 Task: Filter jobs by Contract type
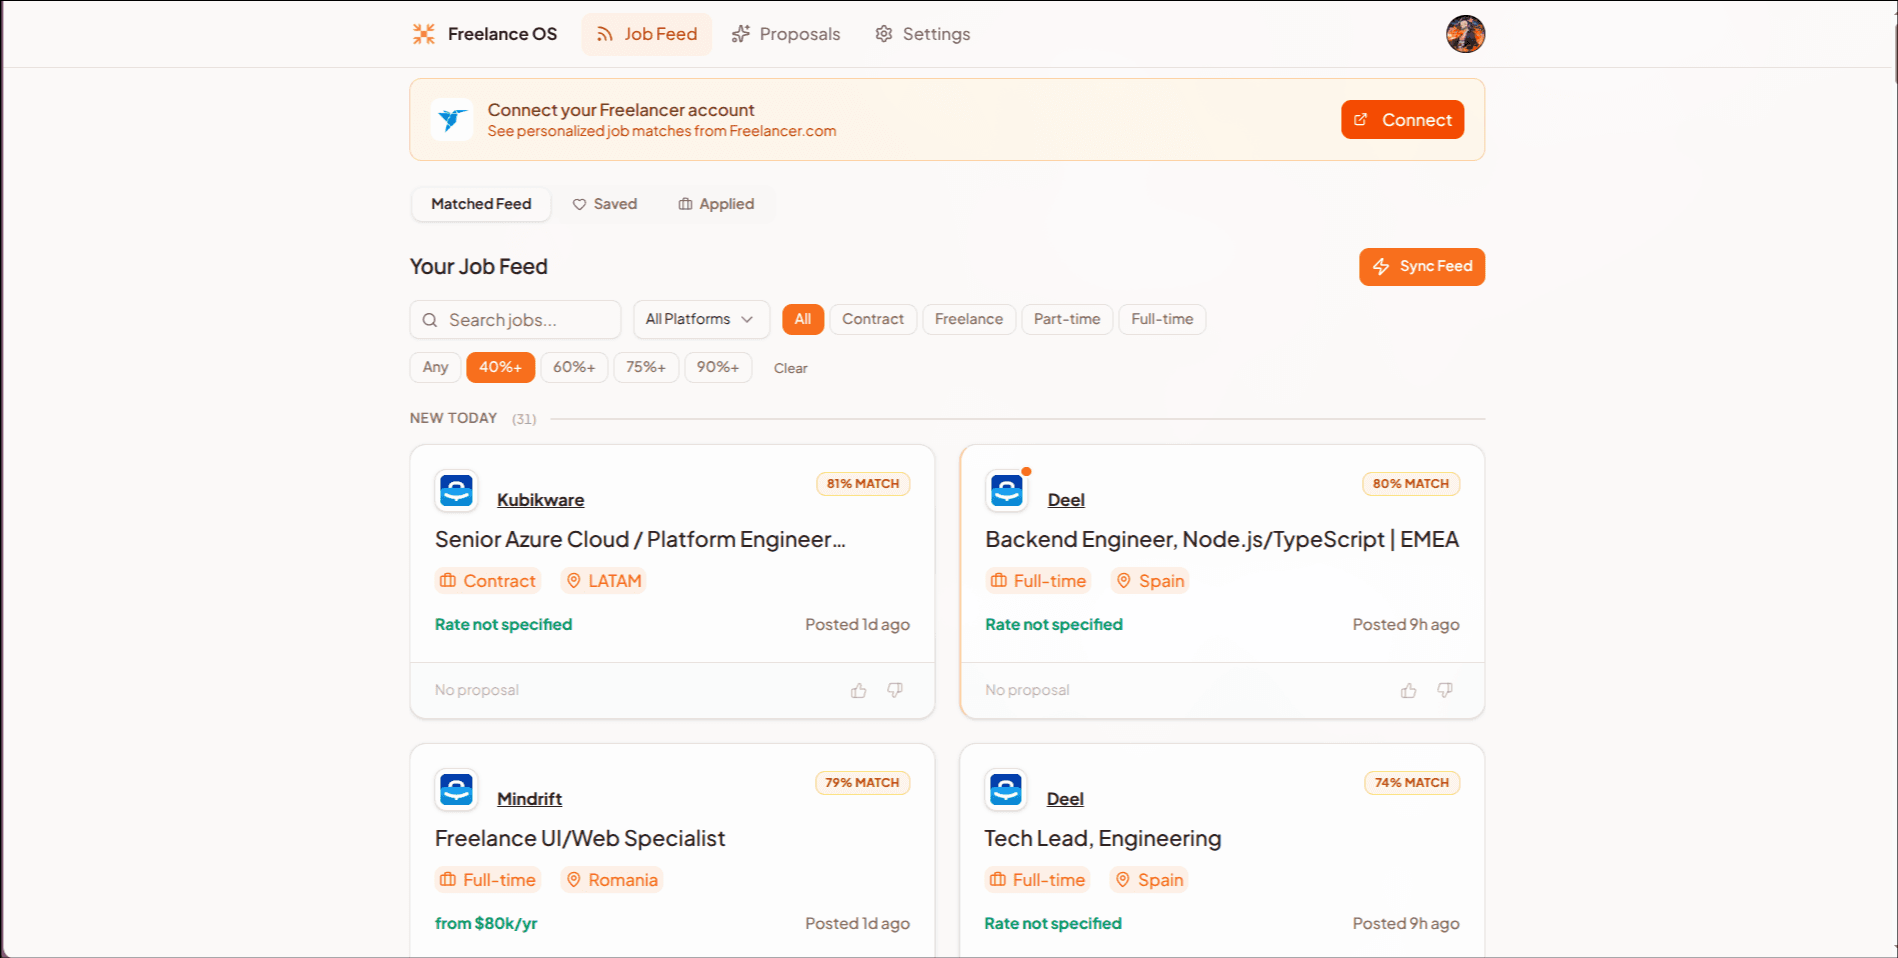point(873,319)
